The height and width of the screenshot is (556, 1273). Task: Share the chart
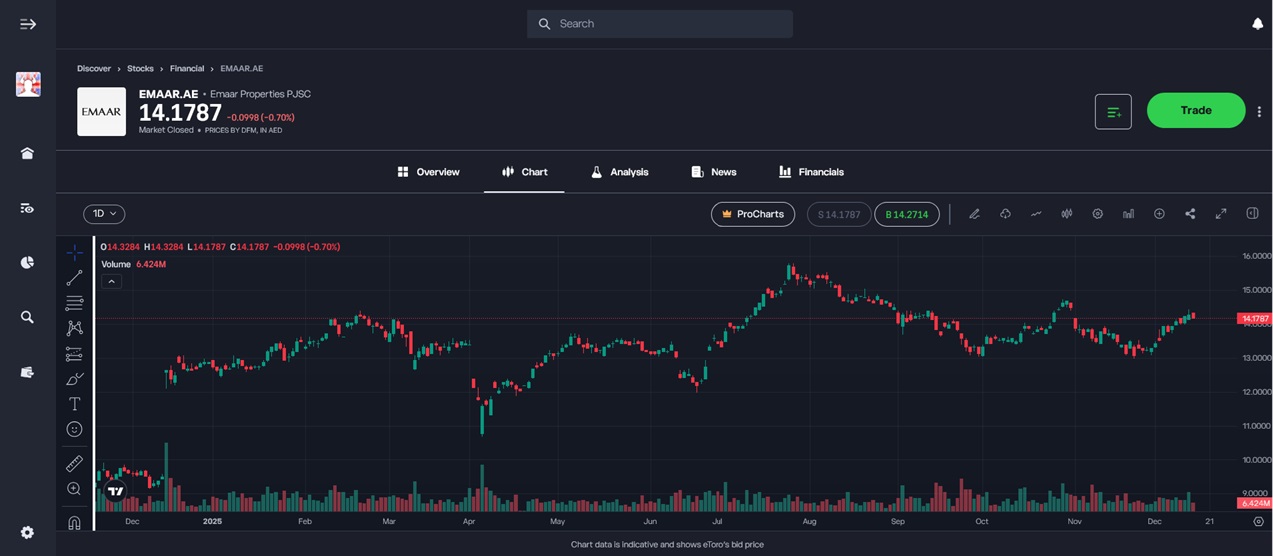tap(1190, 214)
